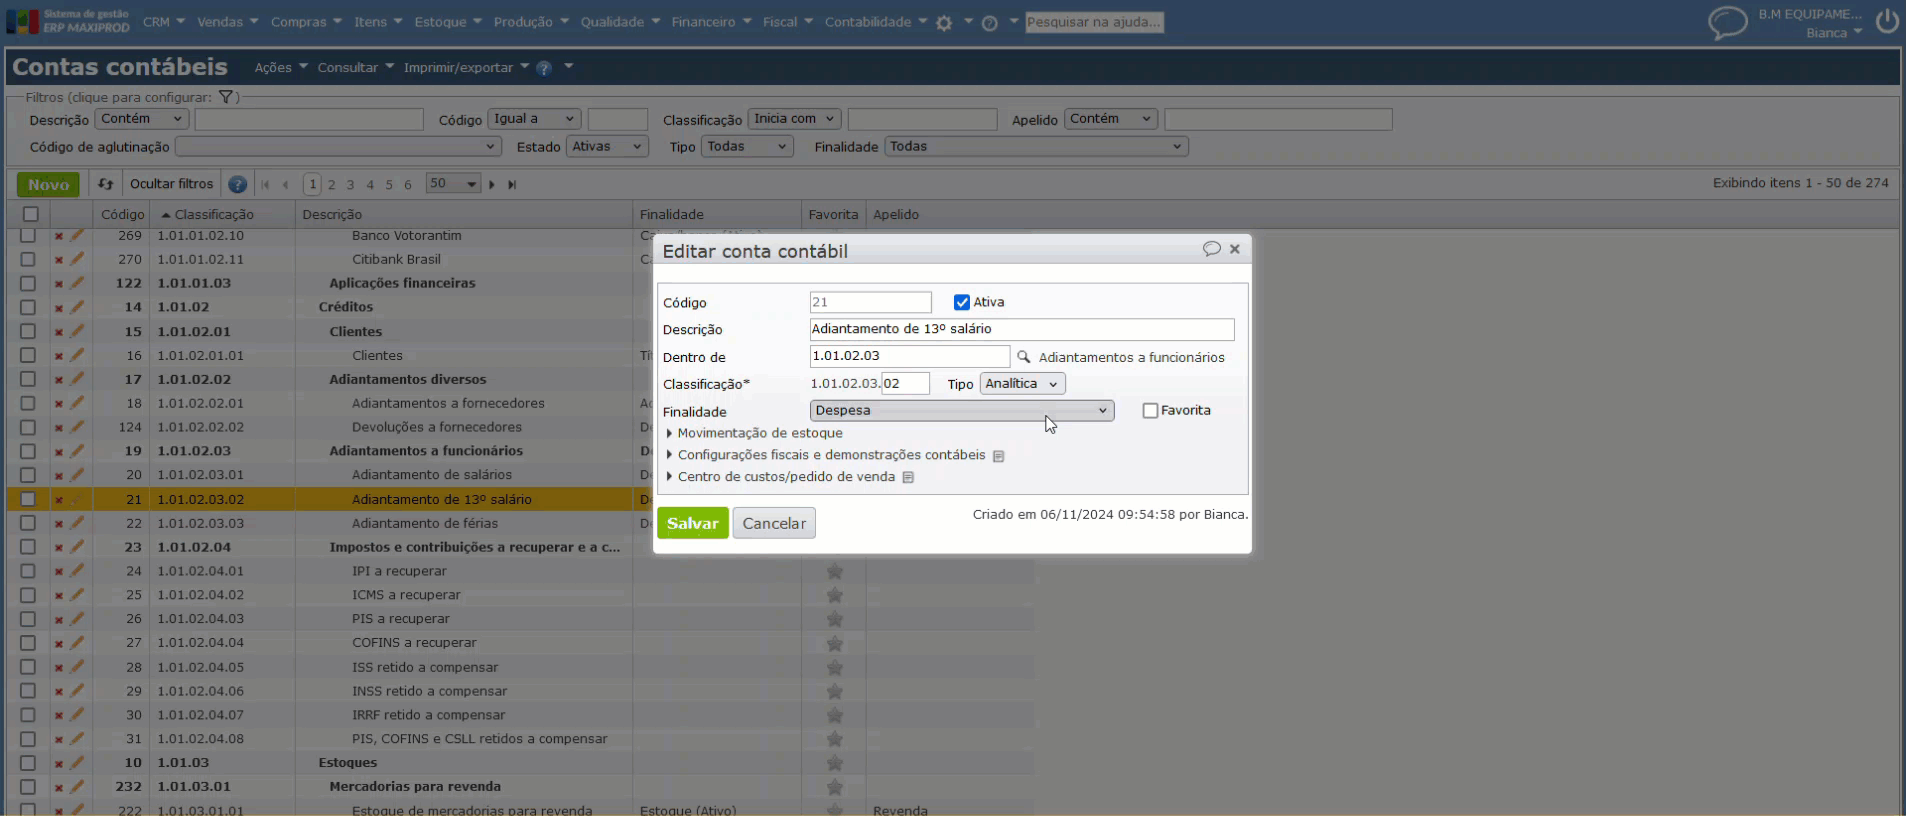
Task: Star the Estoques row as favorite
Action: 834,763
